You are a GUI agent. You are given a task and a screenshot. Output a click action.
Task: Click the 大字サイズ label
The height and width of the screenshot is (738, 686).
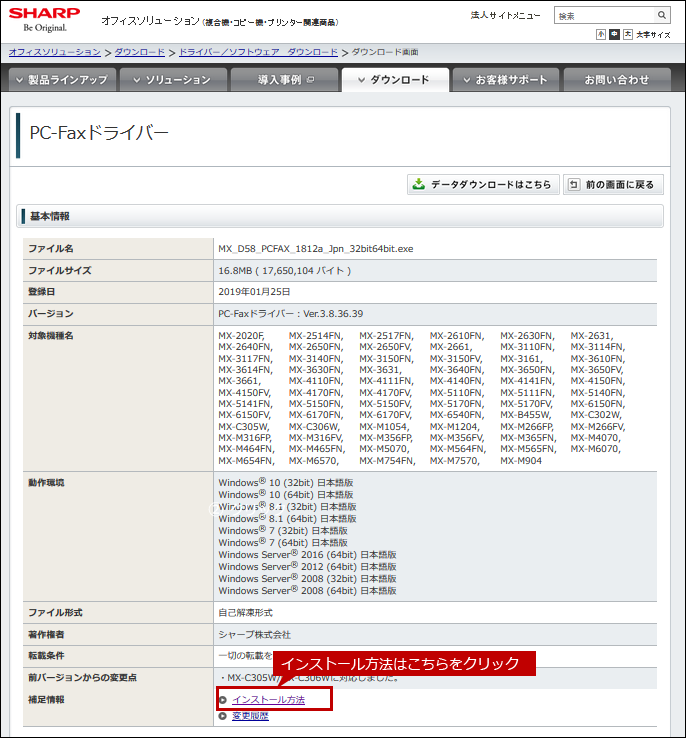[x=653, y=34]
